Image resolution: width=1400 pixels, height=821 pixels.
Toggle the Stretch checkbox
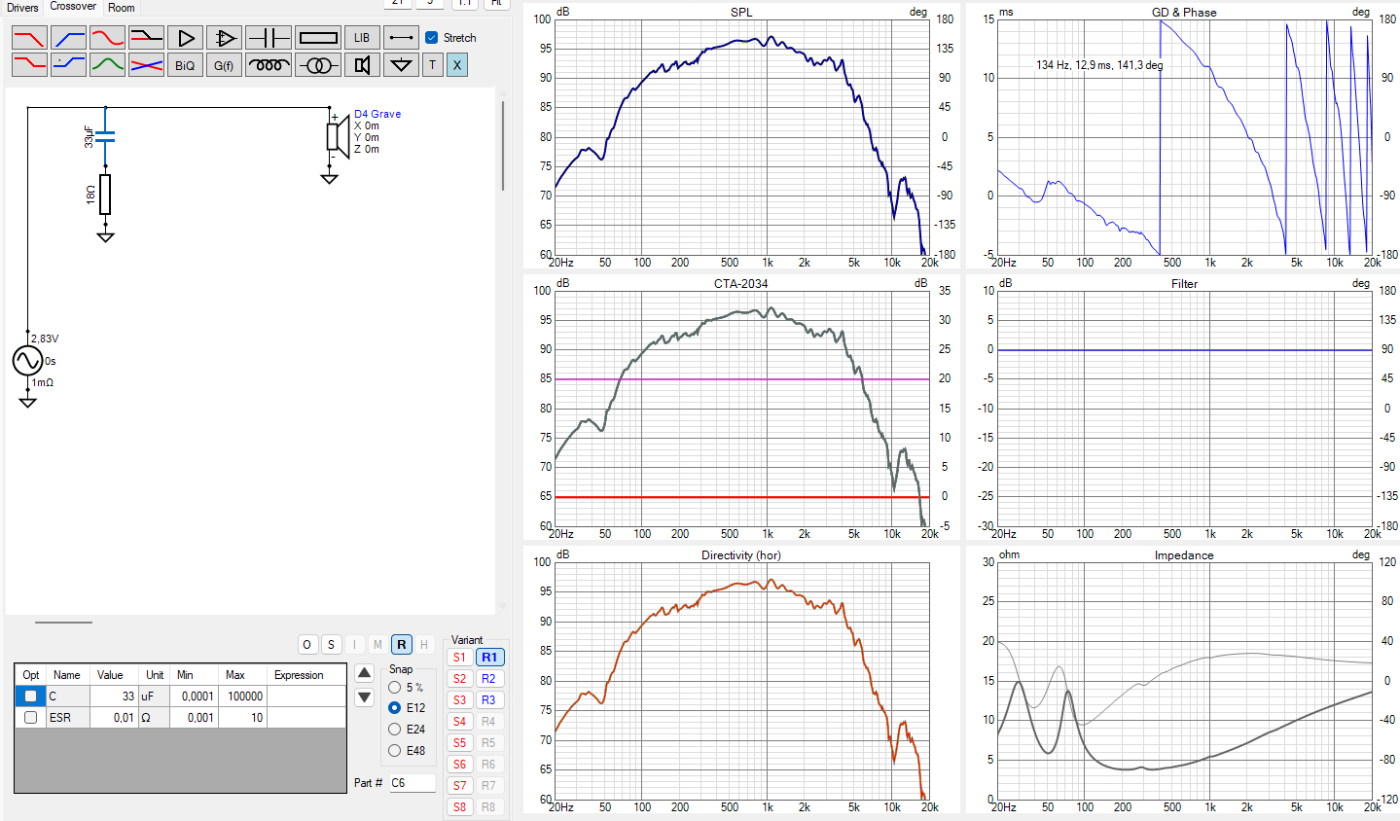point(431,38)
